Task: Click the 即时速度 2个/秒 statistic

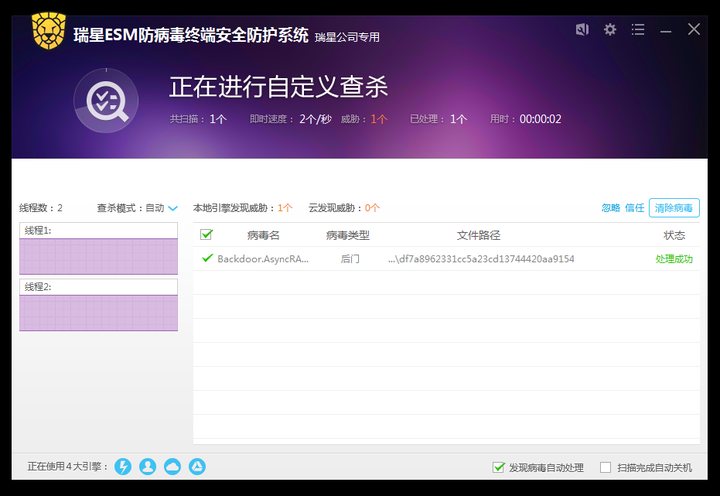Action: pyautogui.click(x=291, y=119)
